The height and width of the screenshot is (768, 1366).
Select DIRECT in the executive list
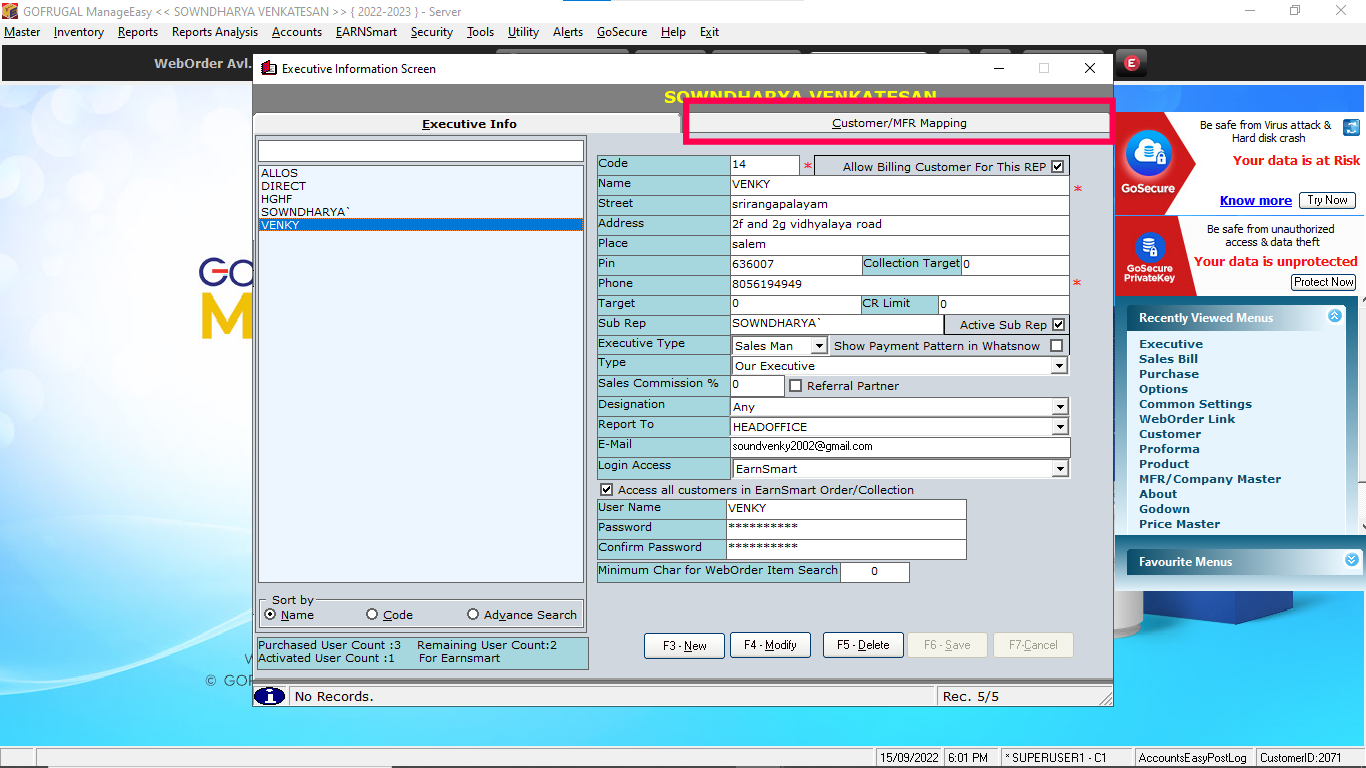pos(420,186)
